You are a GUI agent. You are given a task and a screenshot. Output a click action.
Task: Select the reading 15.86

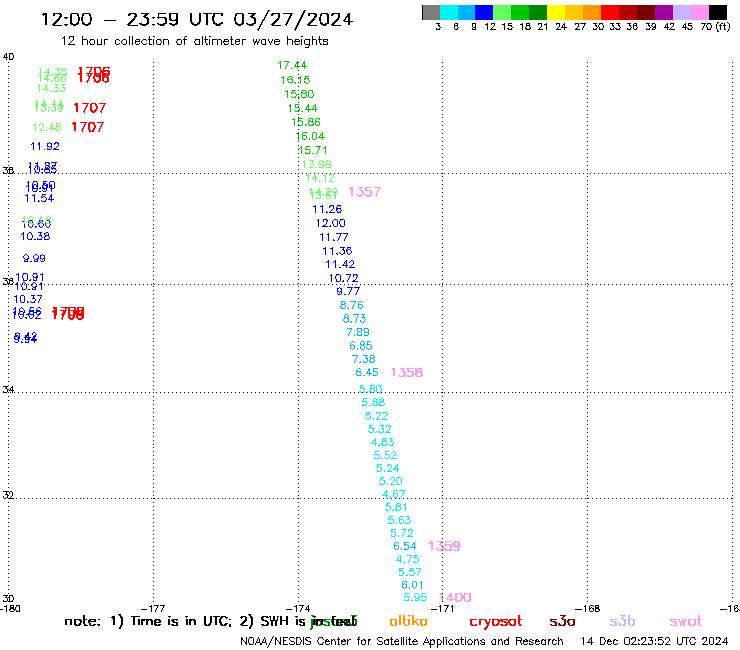tap(305, 122)
